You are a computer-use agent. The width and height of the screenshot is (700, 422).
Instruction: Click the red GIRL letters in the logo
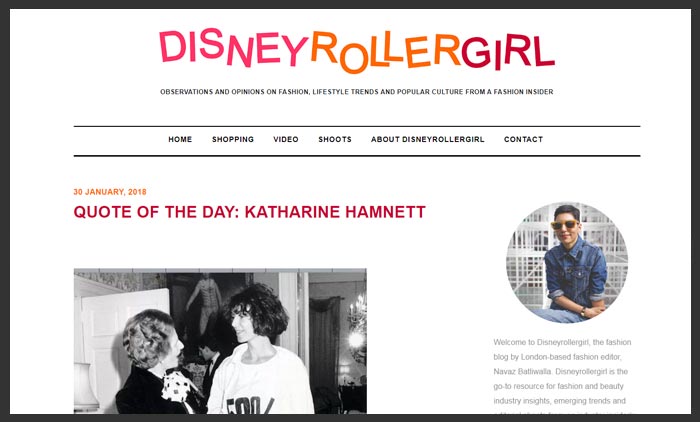[x=508, y=51]
